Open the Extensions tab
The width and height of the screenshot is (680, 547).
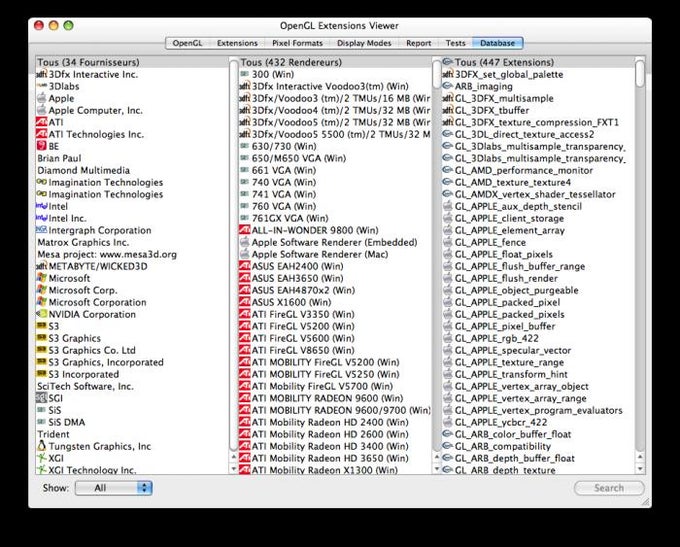pyautogui.click(x=237, y=43)
